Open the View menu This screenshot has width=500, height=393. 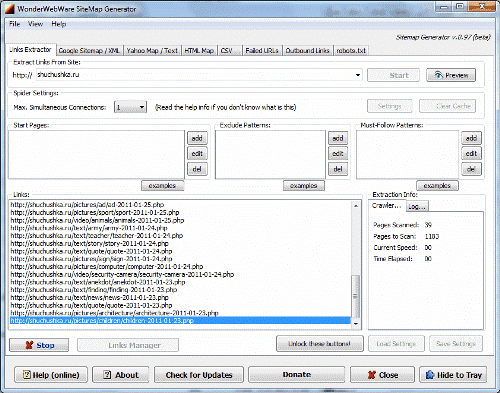(35, 24)
